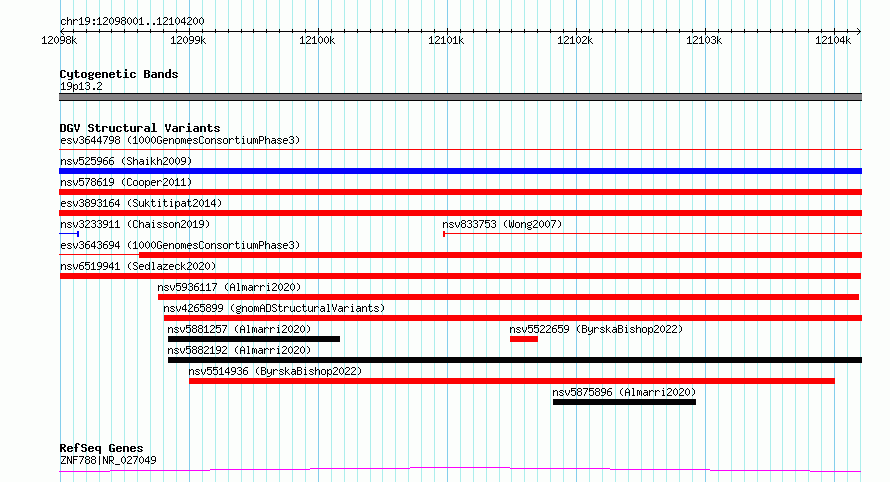The image size is (890, 482).
Task: Click the RefSeq Genes track title
Action: (x=101, y=448)
